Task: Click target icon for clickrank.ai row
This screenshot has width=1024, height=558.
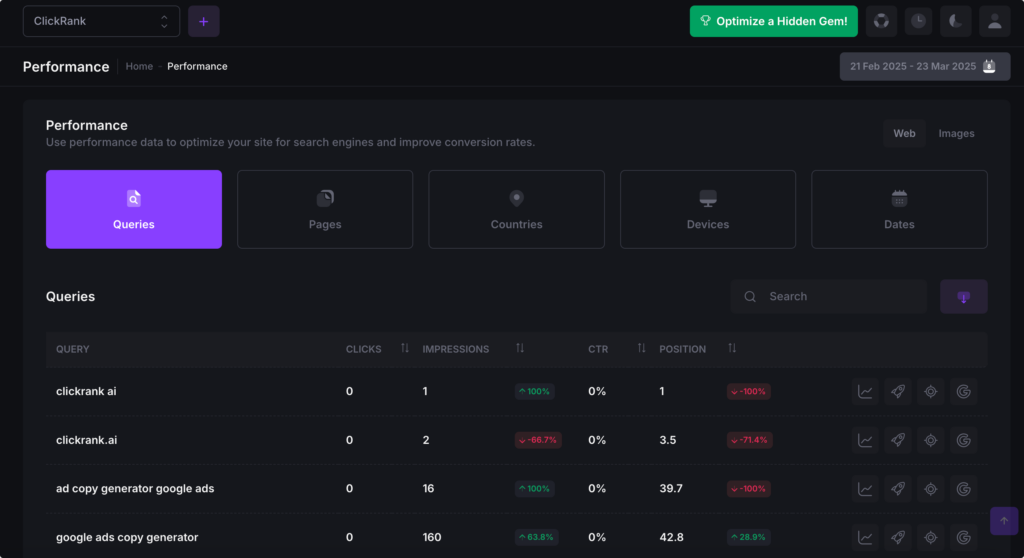Action: pyautogui.click(x=931, y=440)
